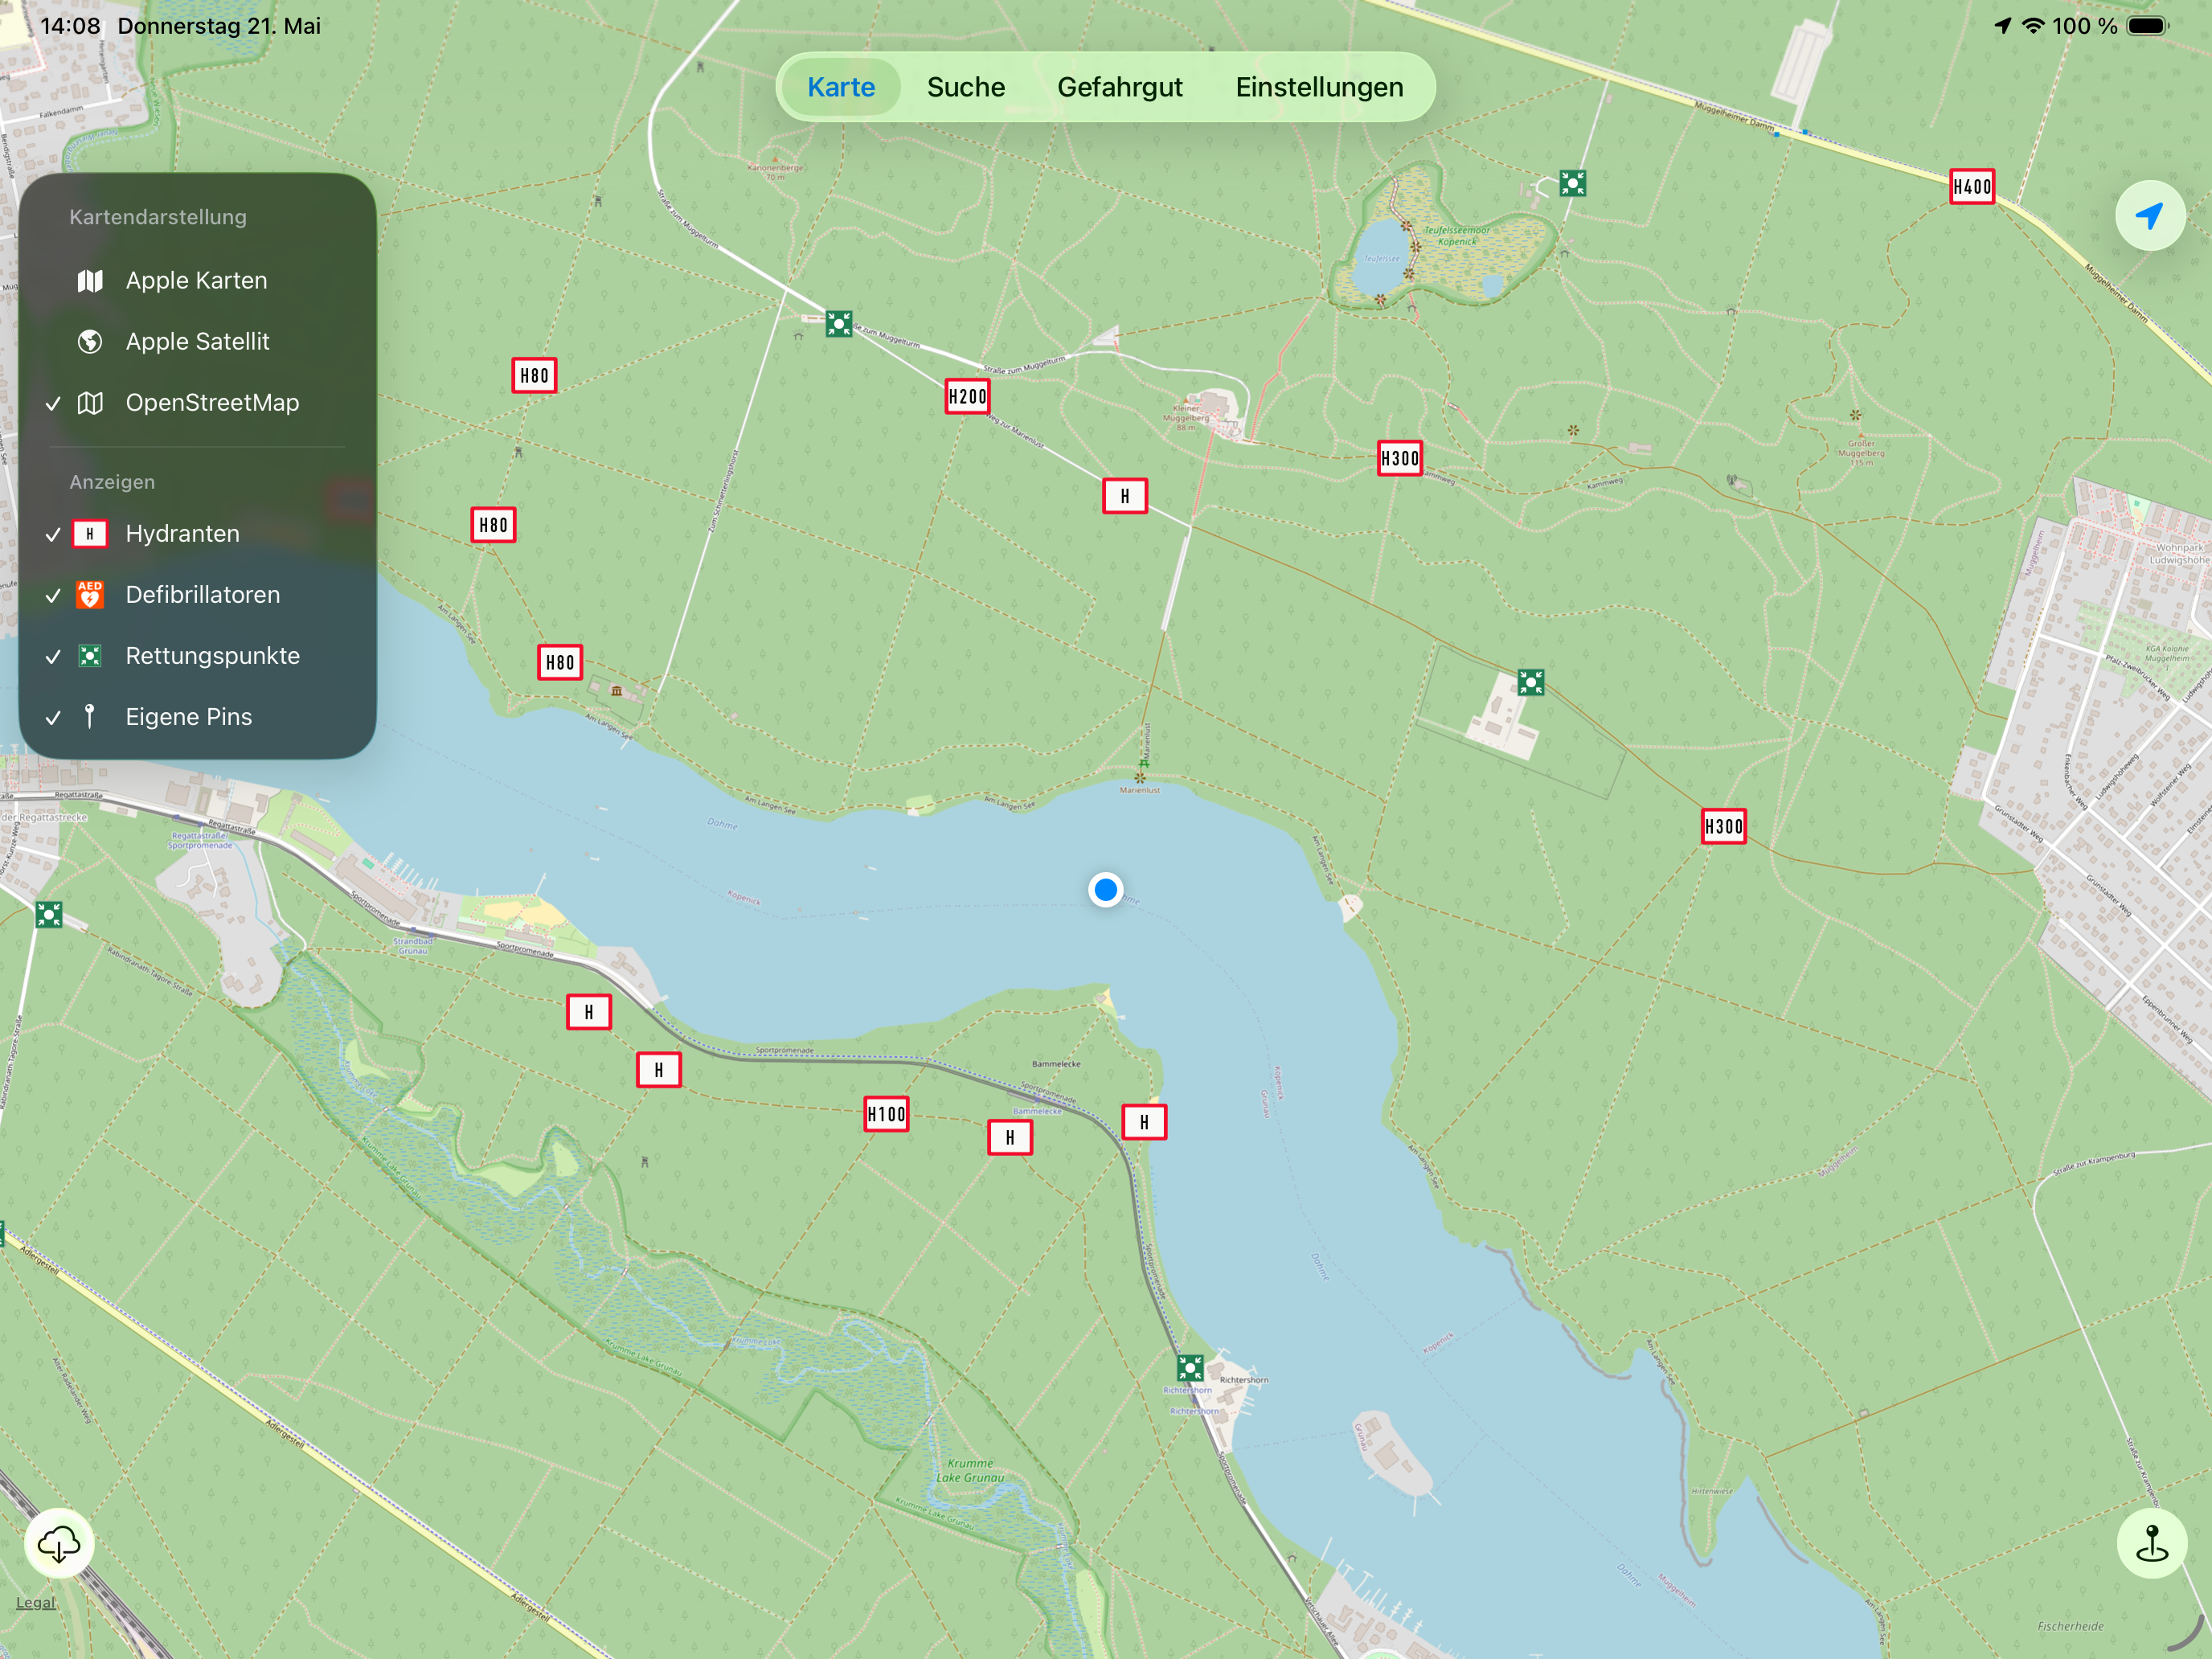Select rescue point by the forest clearing
The width and height of the screenshot is (2212, 1659).
pyautogui.click(x=1530, y=682)
